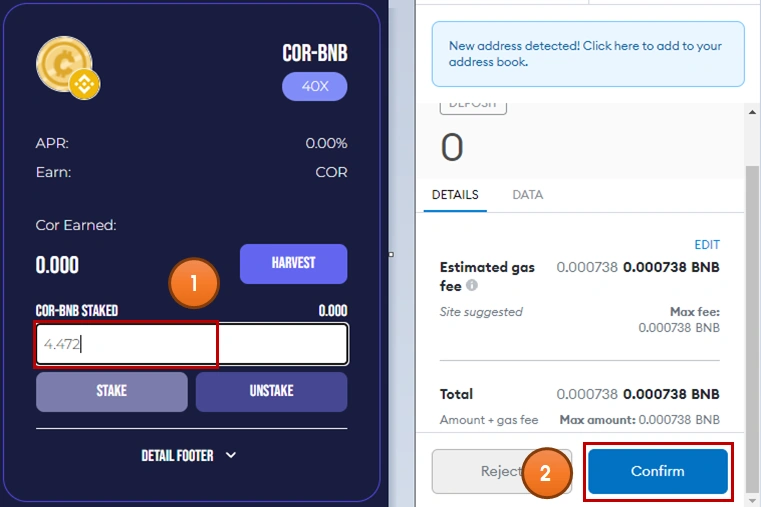Click the HARVEST button
The image size is (761, 507).
pos(294,263)
